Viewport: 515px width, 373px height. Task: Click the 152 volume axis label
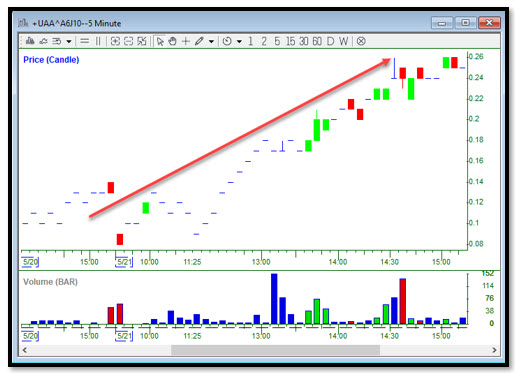pyautogui.click(x=488, y=274)
